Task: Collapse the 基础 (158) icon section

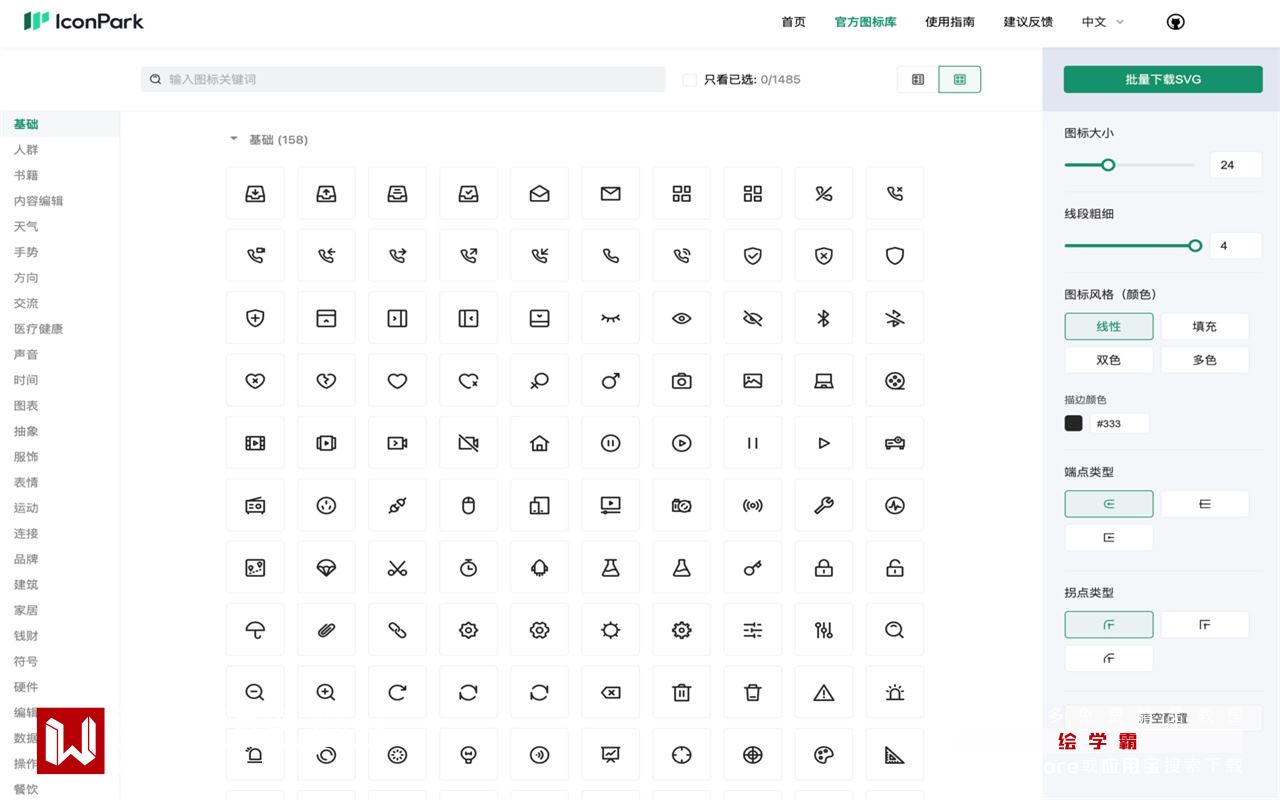Action: click(x=234, y=140)
